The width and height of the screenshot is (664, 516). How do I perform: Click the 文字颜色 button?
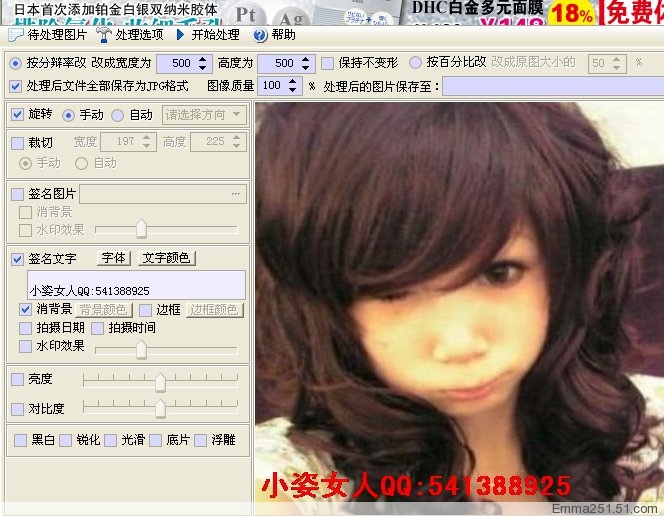167,258
